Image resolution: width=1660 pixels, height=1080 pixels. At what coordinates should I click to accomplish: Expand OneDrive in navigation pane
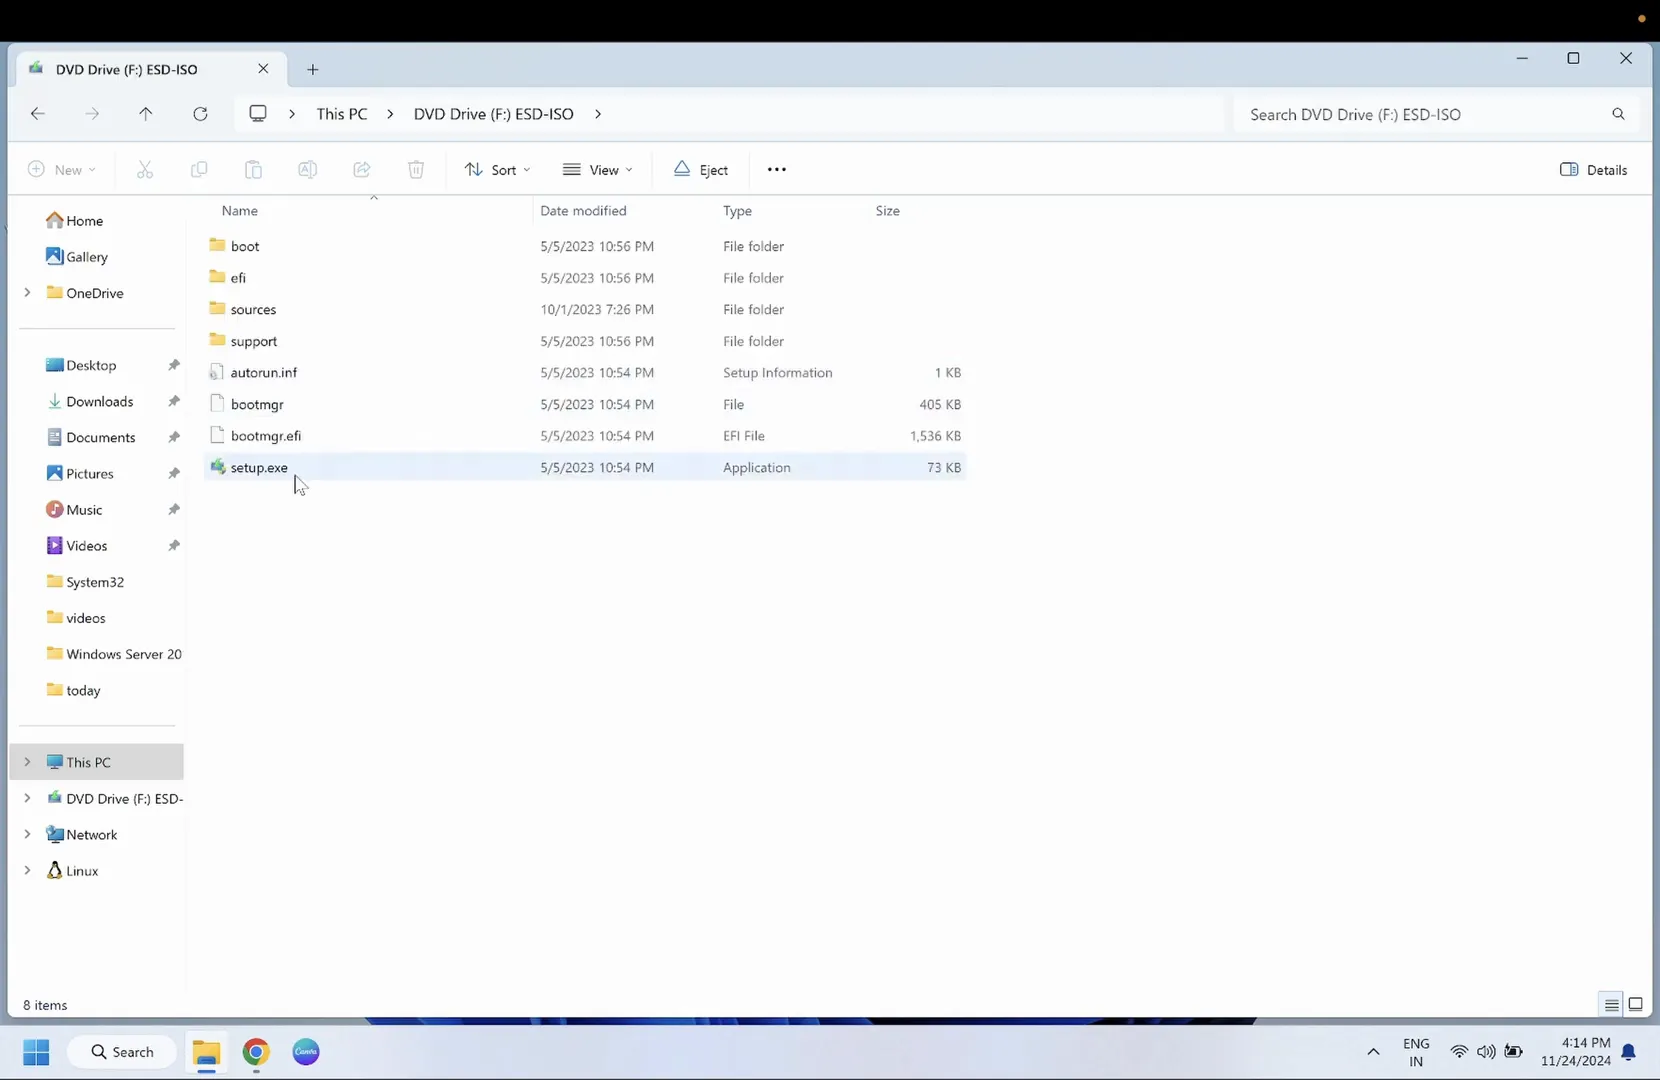point(27,293)
